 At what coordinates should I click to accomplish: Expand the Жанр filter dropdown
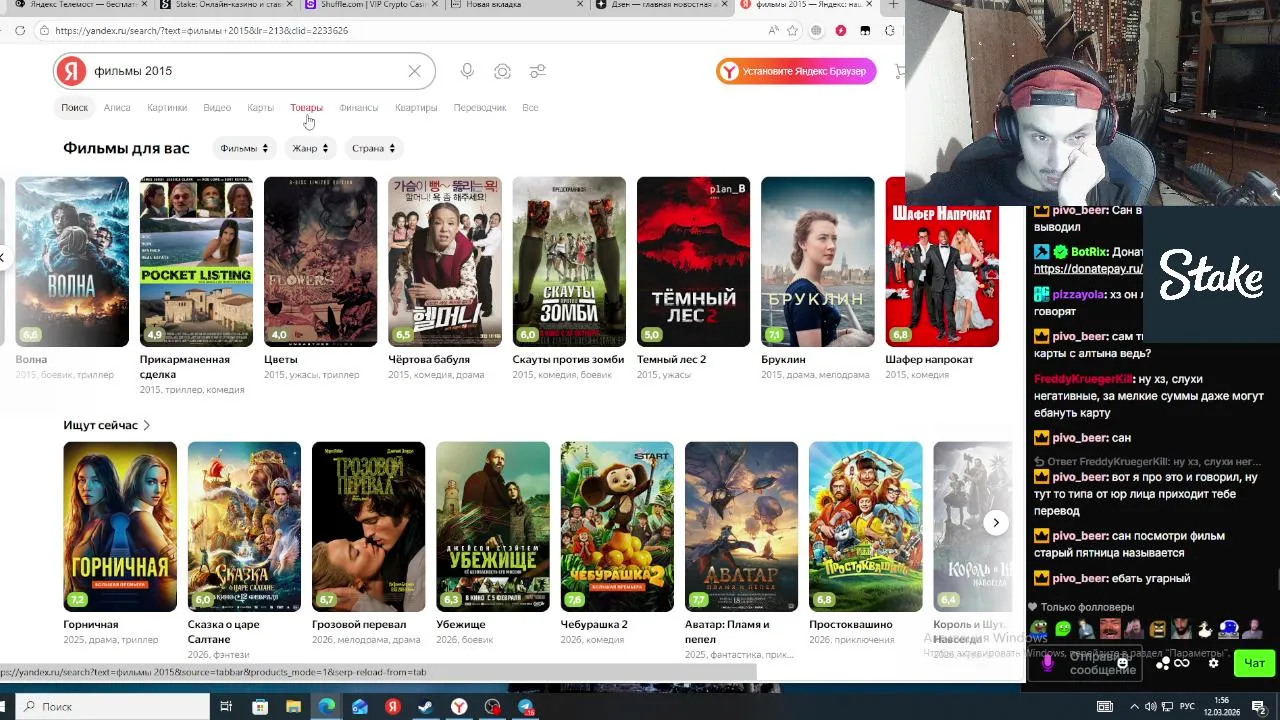[x=310, y=148]
